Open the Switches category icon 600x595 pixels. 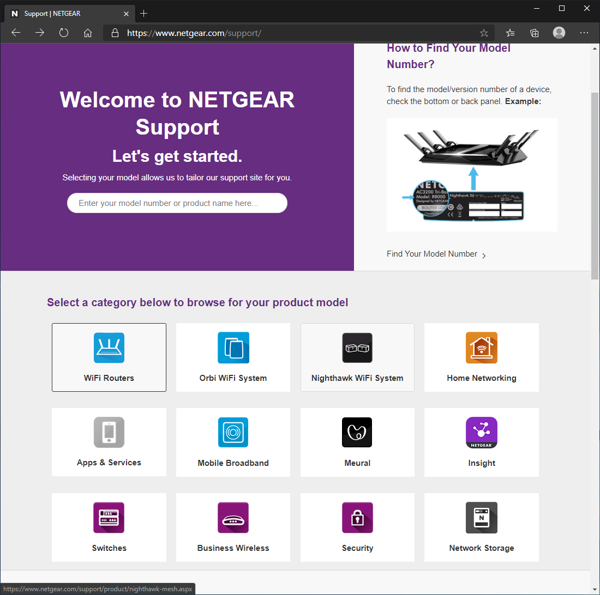point(109,517)
